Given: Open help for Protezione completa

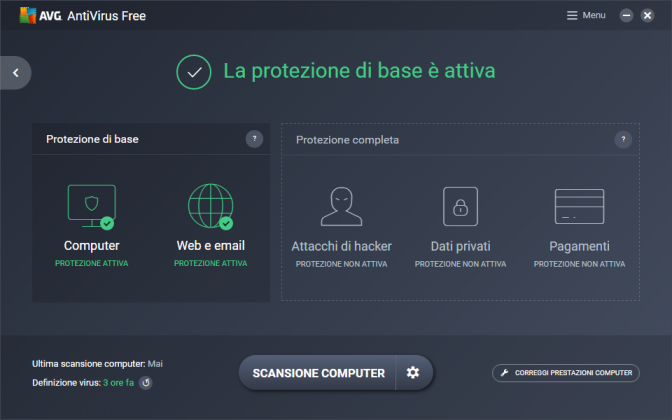Looking at the screenshot, I should click(x=623, y=139).
